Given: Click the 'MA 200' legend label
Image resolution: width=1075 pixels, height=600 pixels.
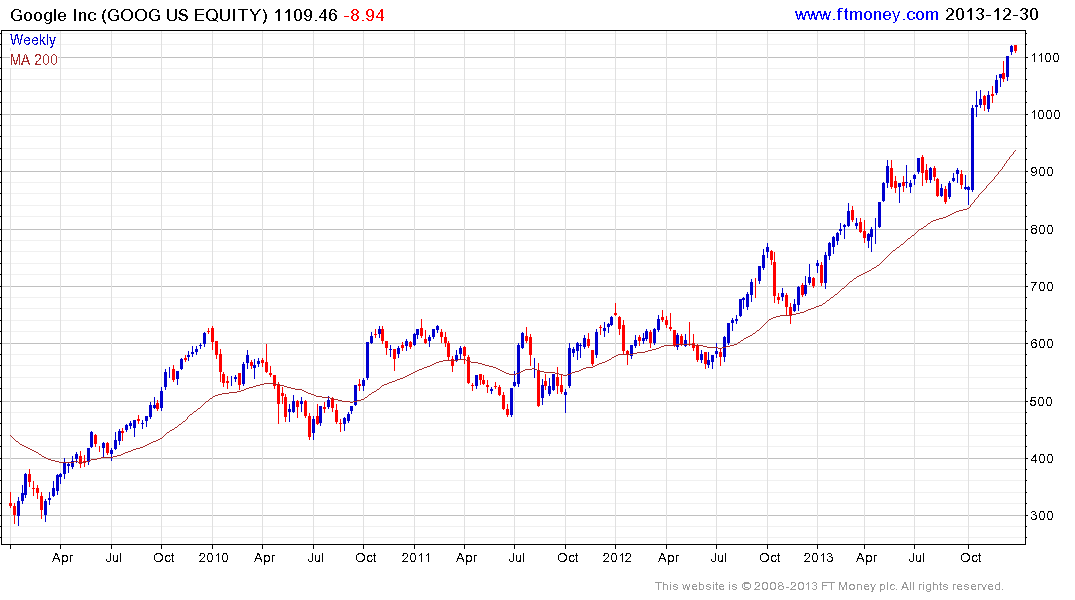Looking at the screenshot, I should coord(34,60).
